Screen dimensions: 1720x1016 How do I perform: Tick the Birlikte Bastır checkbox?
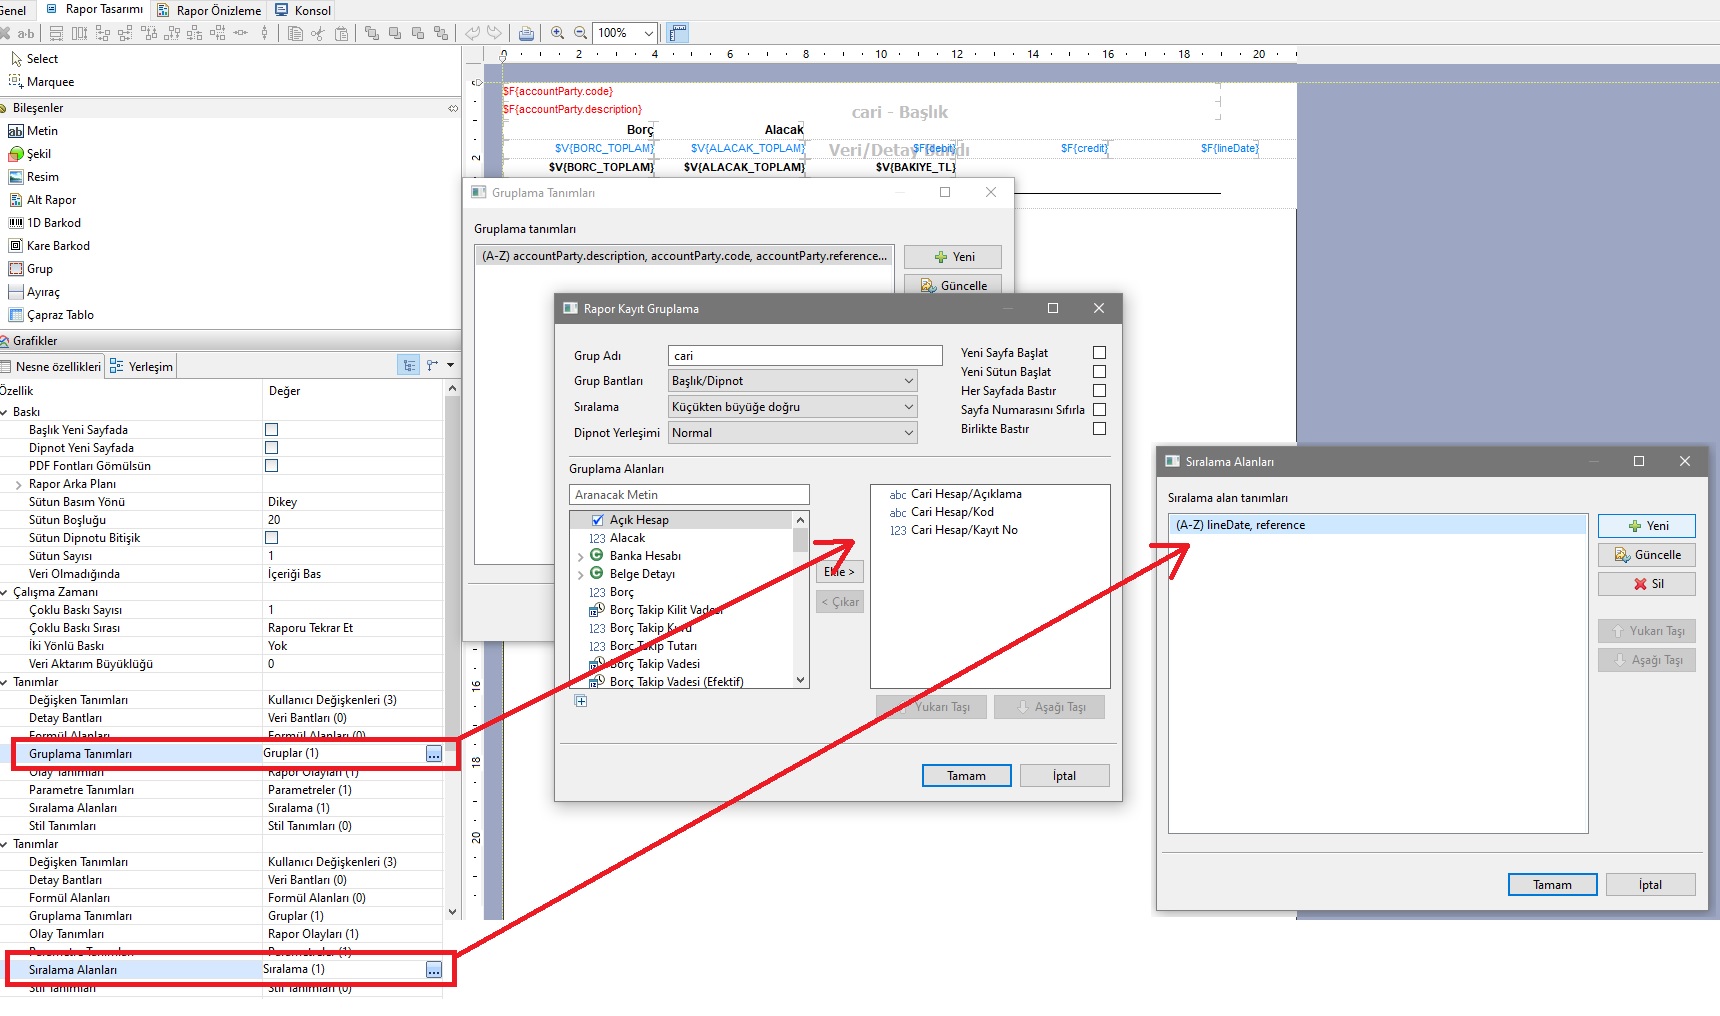click(x=1099, y=429)
